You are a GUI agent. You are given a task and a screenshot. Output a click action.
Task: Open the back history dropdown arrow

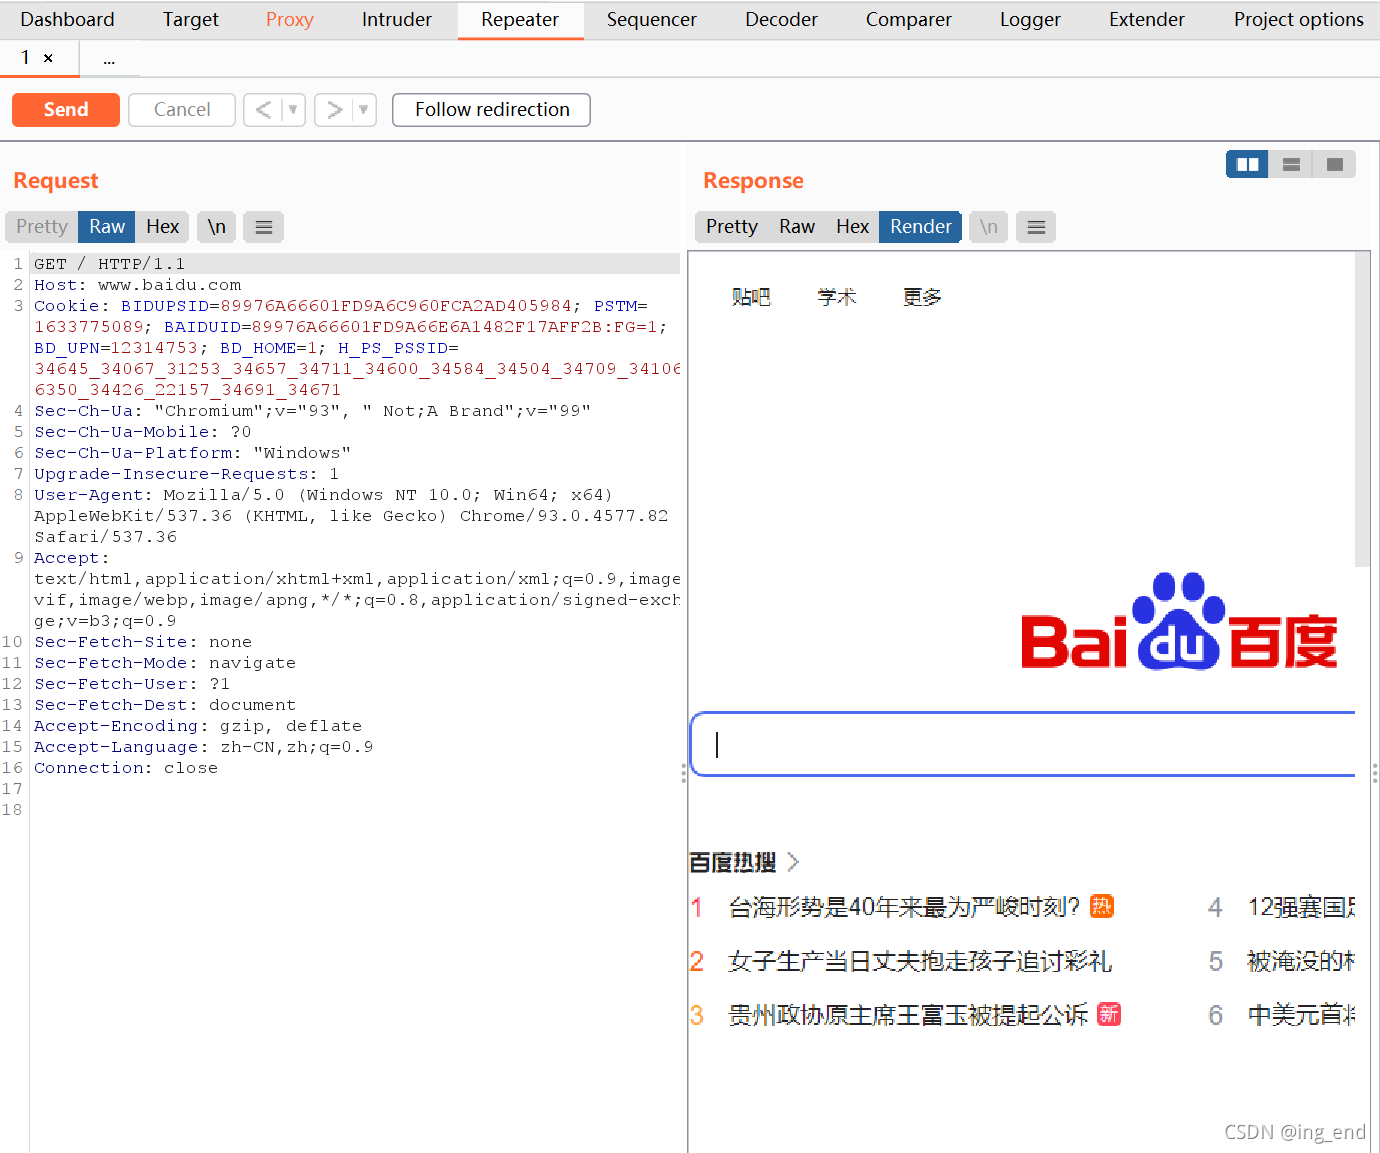coord(293,110)
